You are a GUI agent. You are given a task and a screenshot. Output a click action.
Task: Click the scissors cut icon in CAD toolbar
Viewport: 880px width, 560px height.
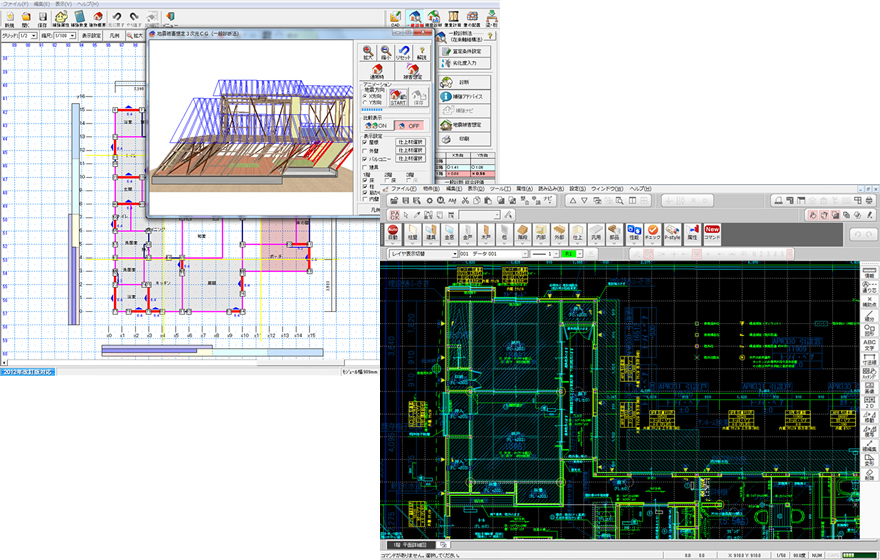coord(465,200)
